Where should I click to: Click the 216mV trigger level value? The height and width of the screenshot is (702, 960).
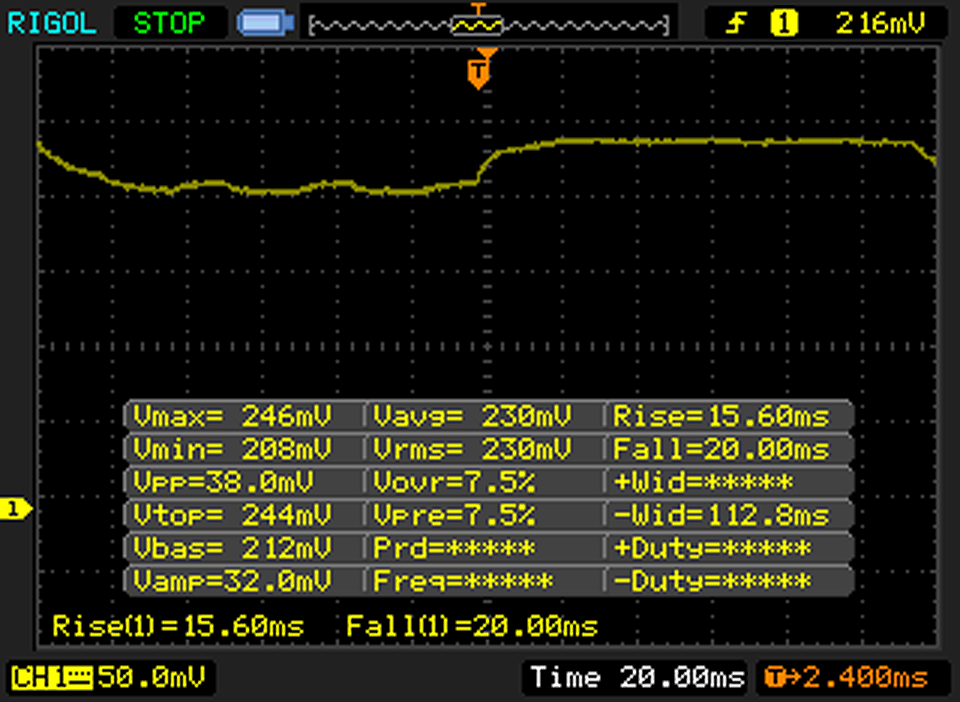pyautogui.click(x=881, y=23)
